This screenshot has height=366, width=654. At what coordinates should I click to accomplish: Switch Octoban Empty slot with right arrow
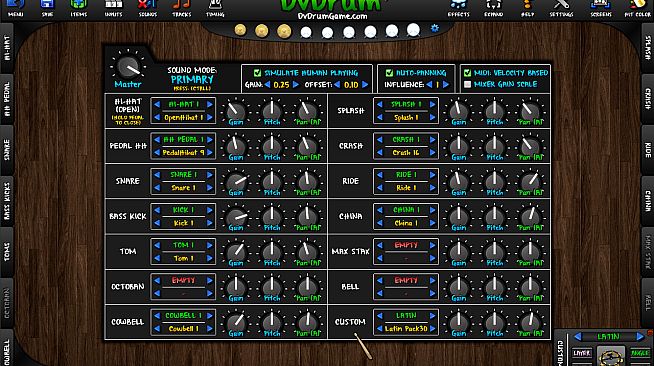click(210, 281)
